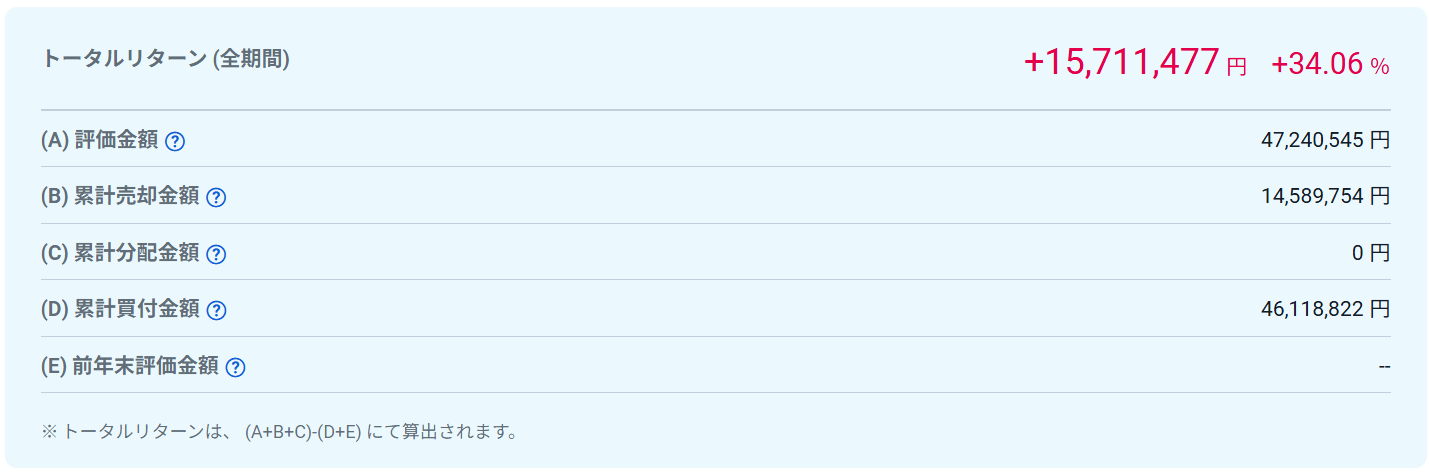Select the トータルリターン (全期間) heading
Viewport: 1429px width, 474px height.
point(165,59)
